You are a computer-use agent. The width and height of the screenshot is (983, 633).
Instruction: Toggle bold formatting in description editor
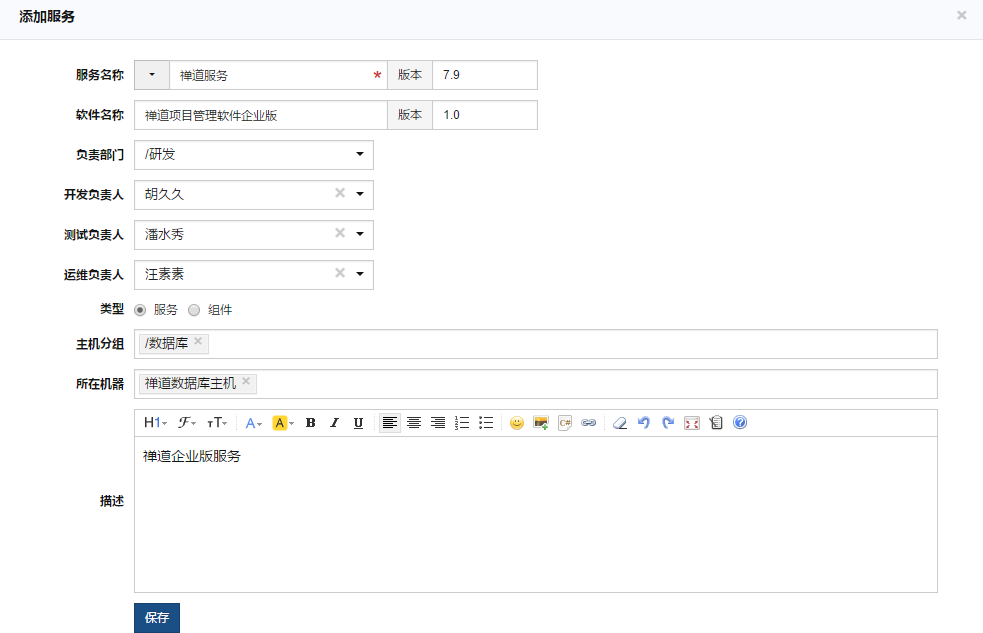click(310, 423)
